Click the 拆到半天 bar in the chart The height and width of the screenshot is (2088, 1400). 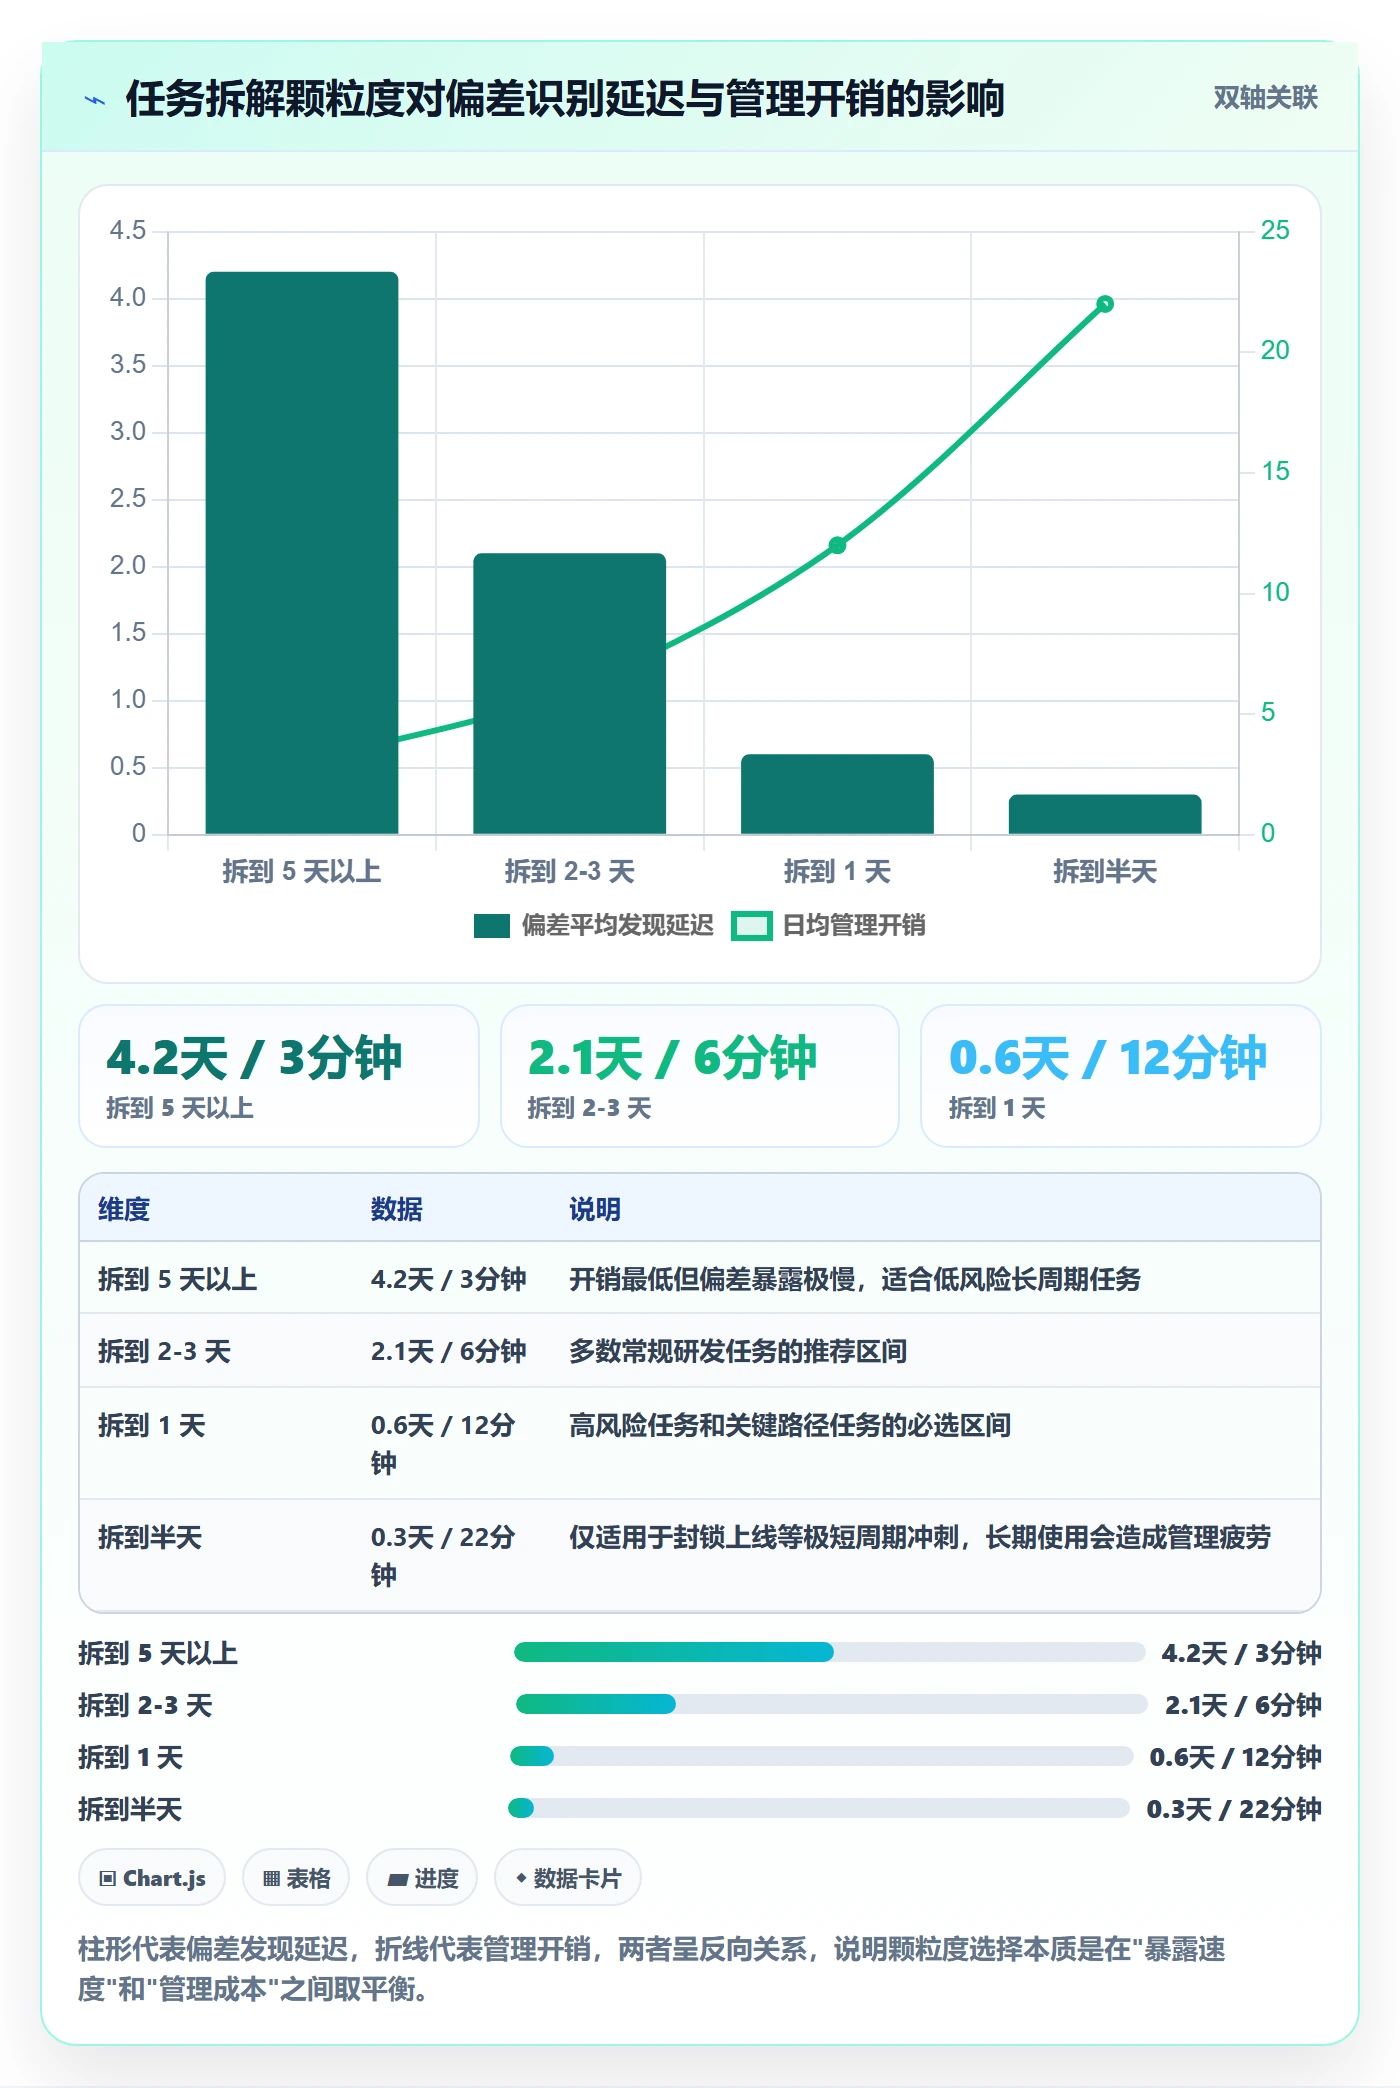(1105, 814)
